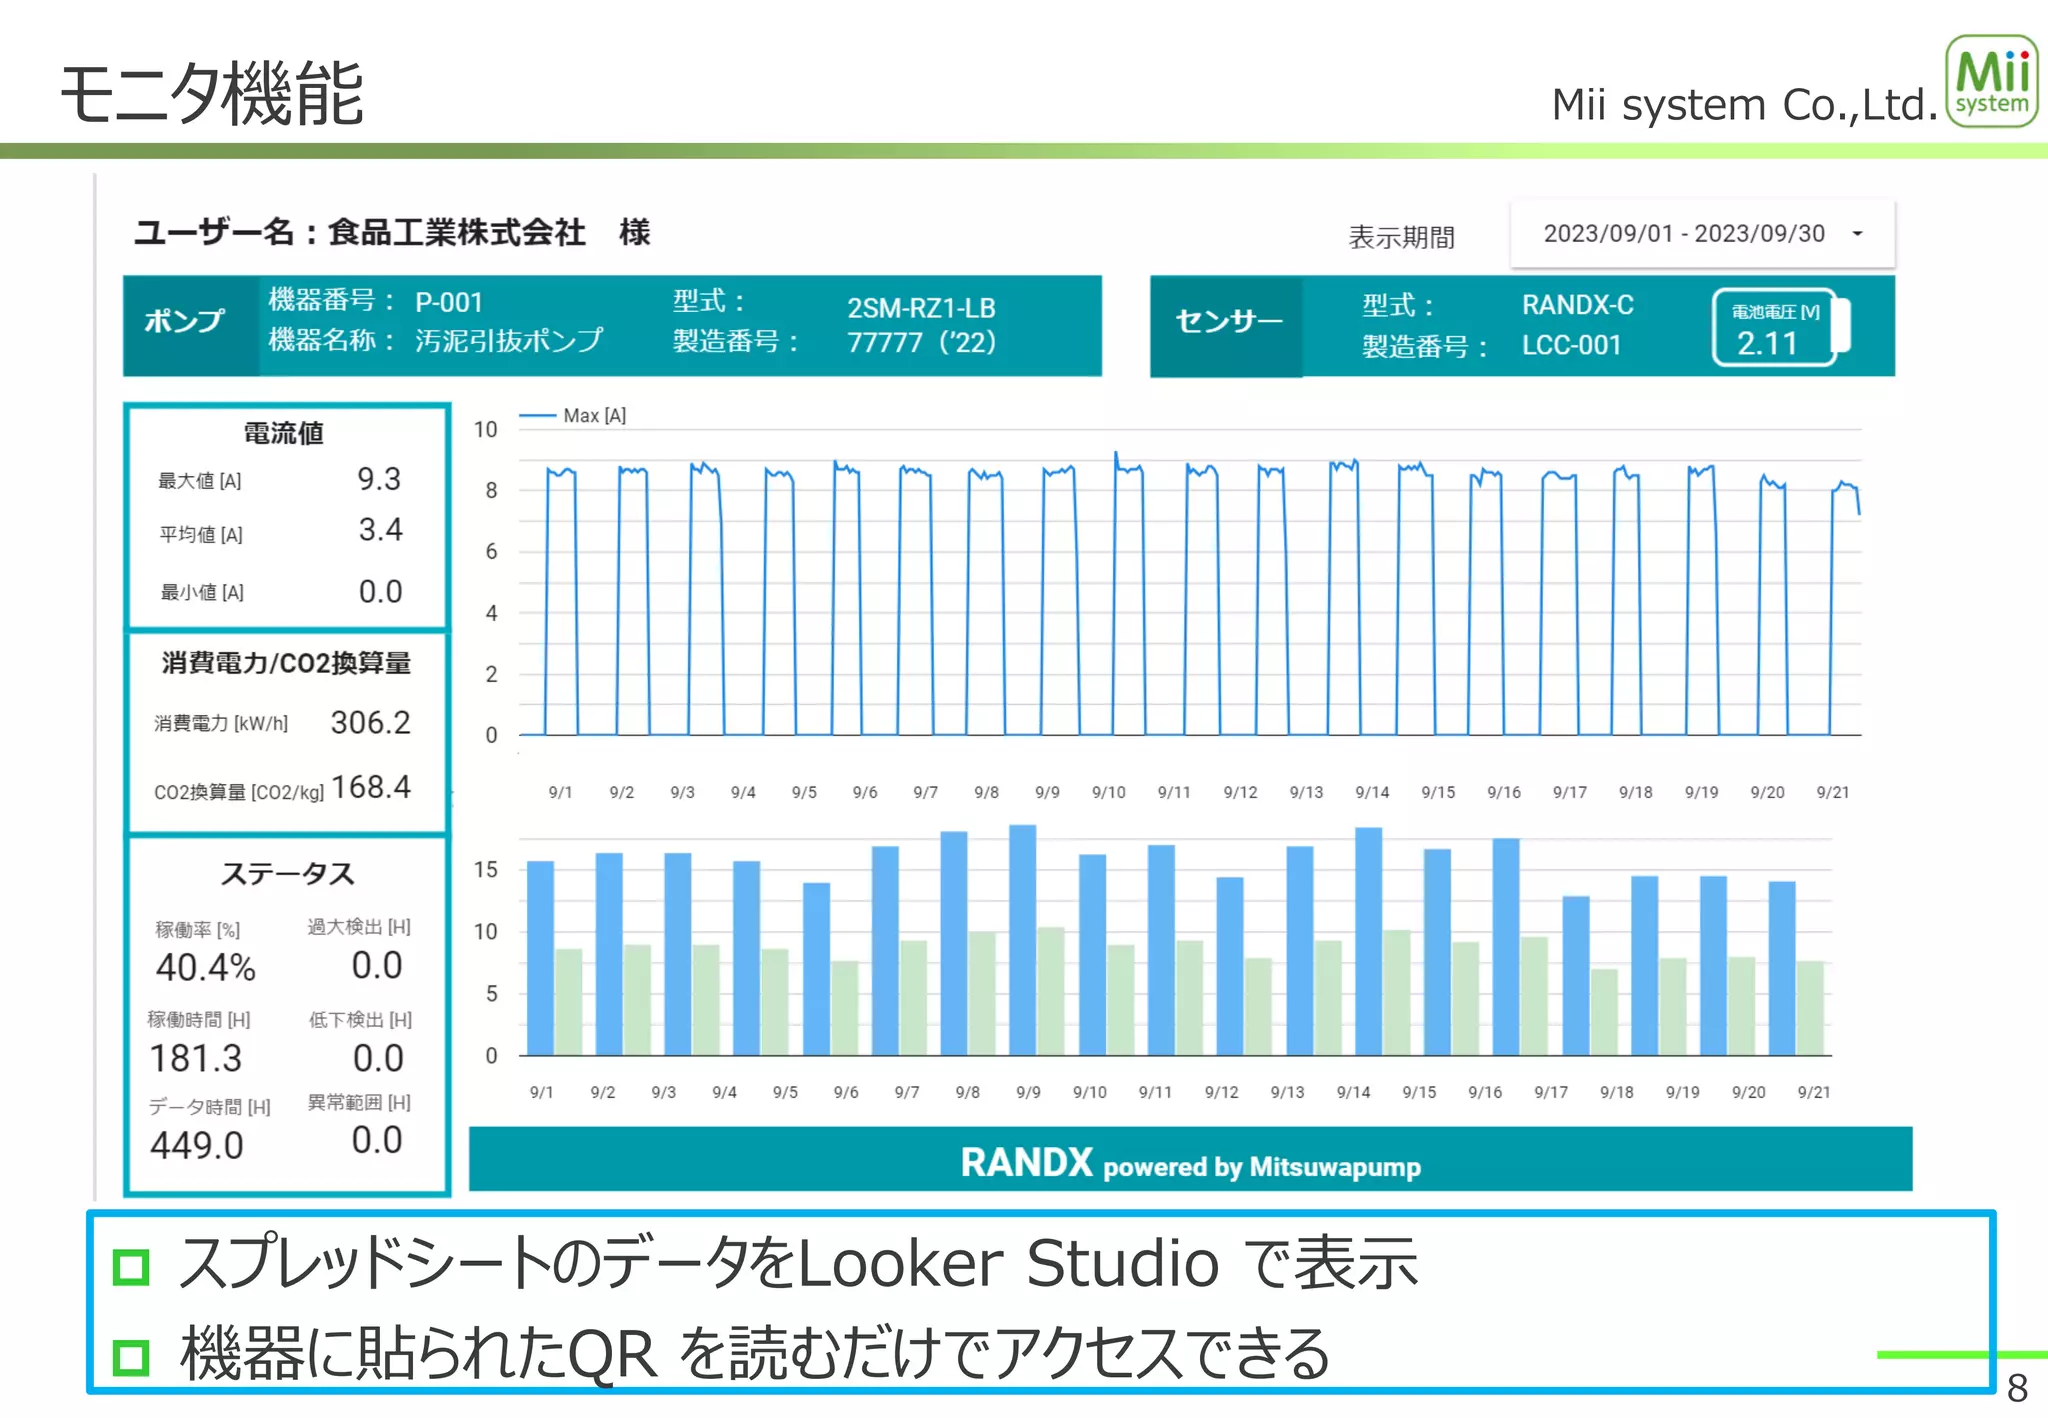
Task: Click the operating hours value 181.3
Action: [196, 1058]
